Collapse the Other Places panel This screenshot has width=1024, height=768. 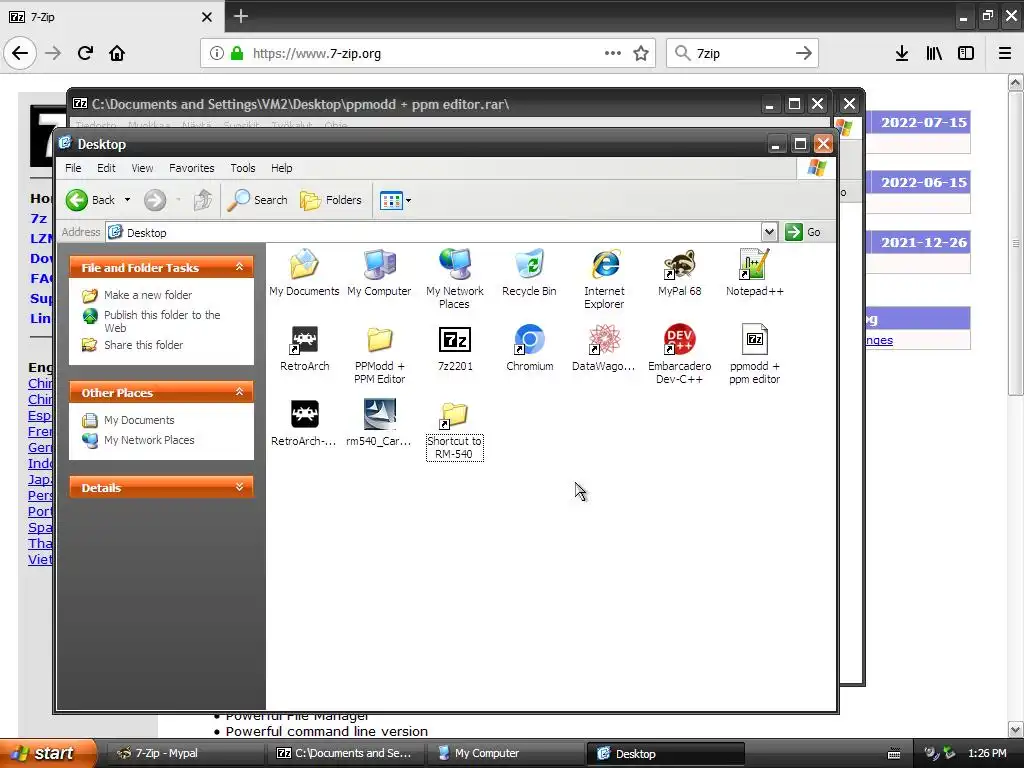pos(240,392)
